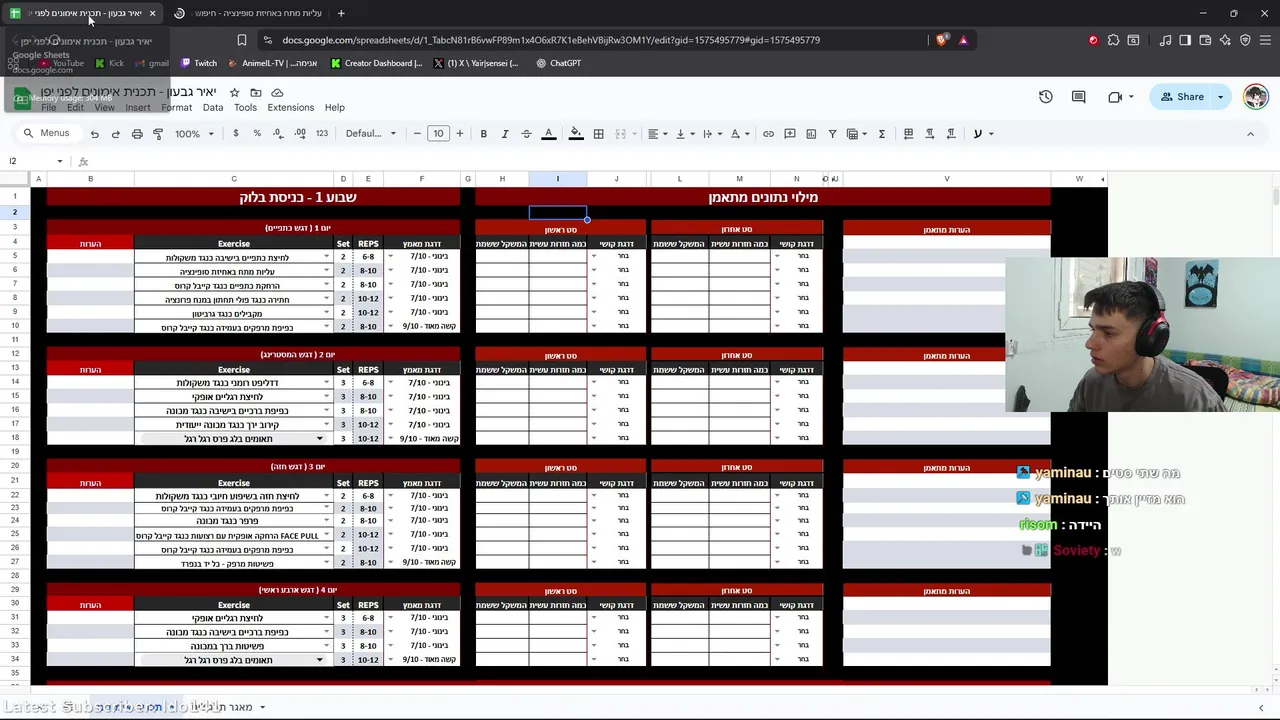Toggle bold formatting

pos(483,134)
